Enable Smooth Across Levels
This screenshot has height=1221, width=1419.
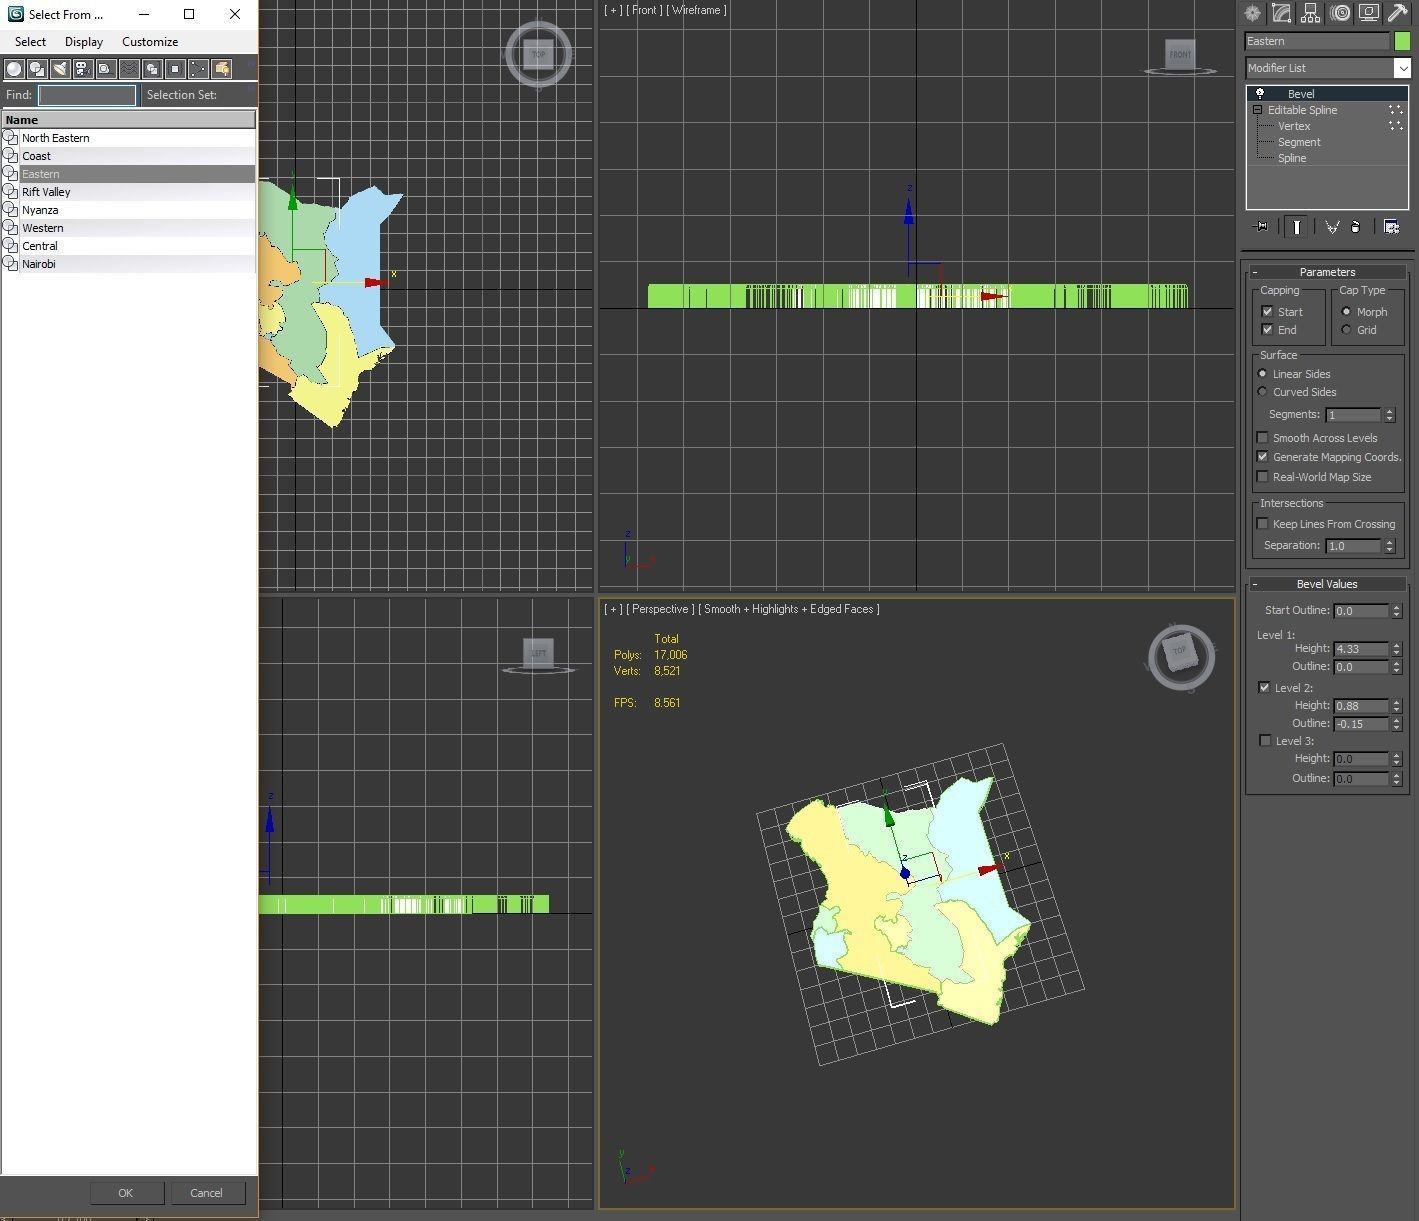(x=1262, y=438)
